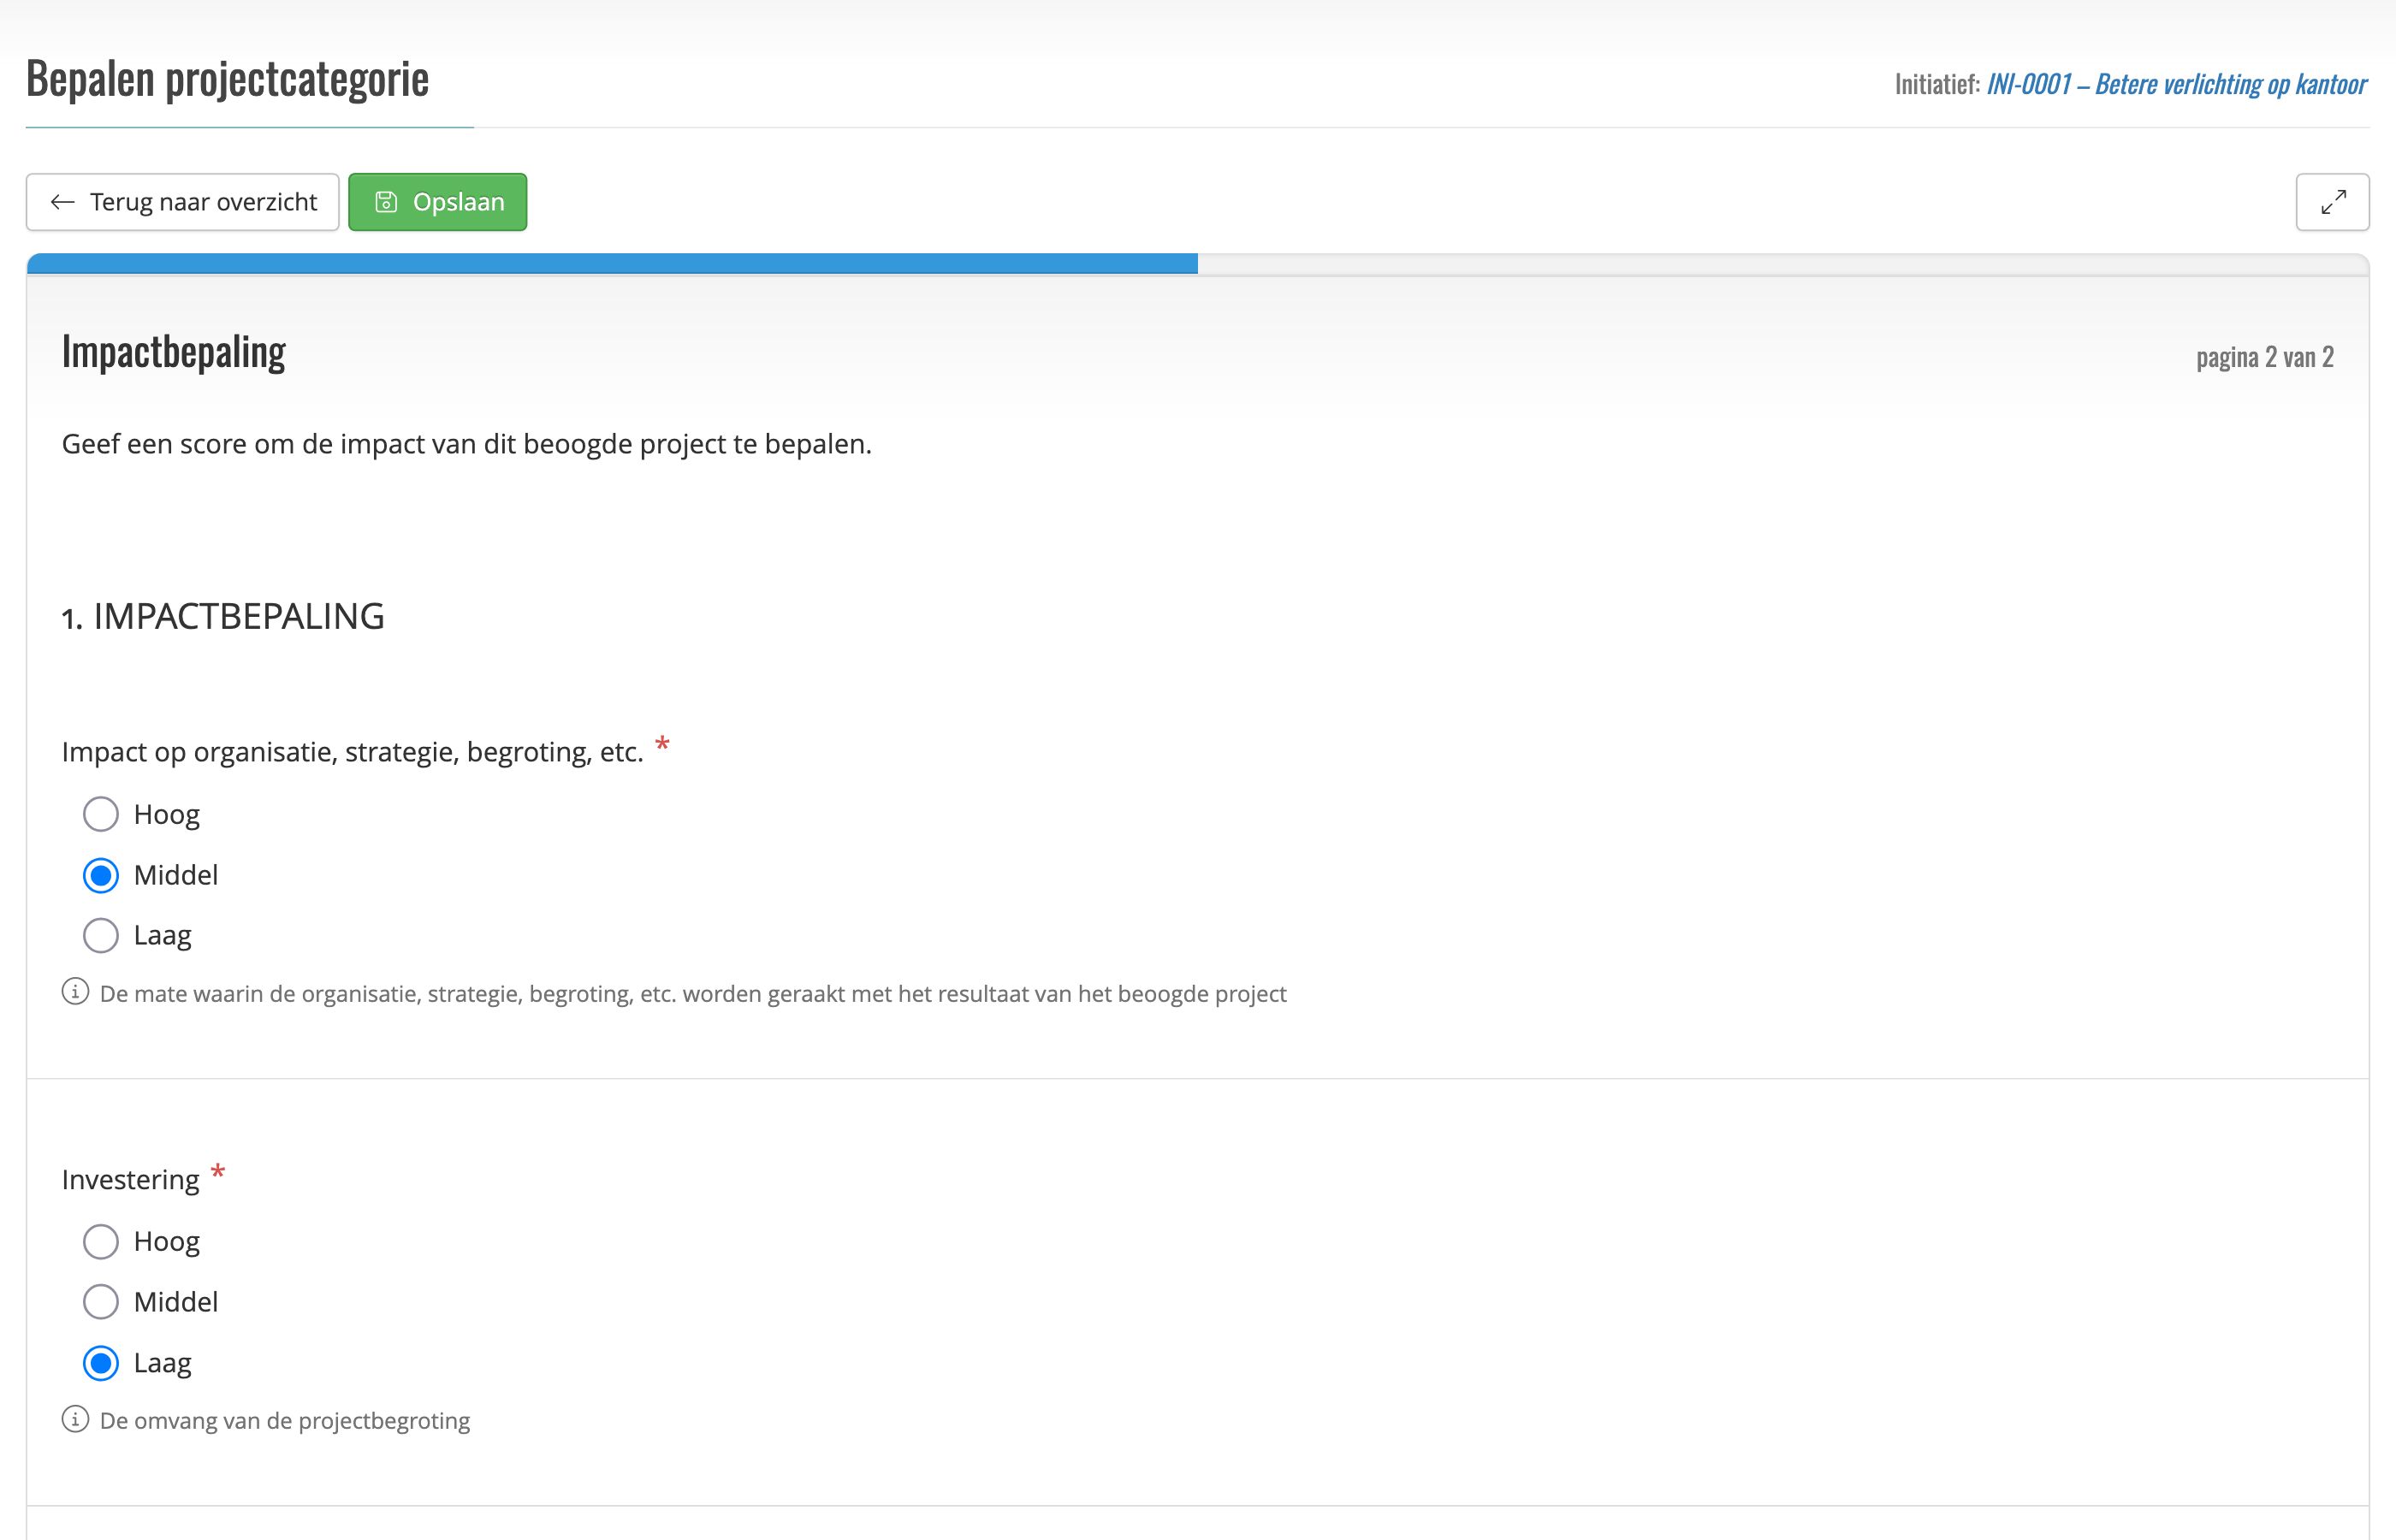
Task: Select Laag for Investering
Action: 101,1363
